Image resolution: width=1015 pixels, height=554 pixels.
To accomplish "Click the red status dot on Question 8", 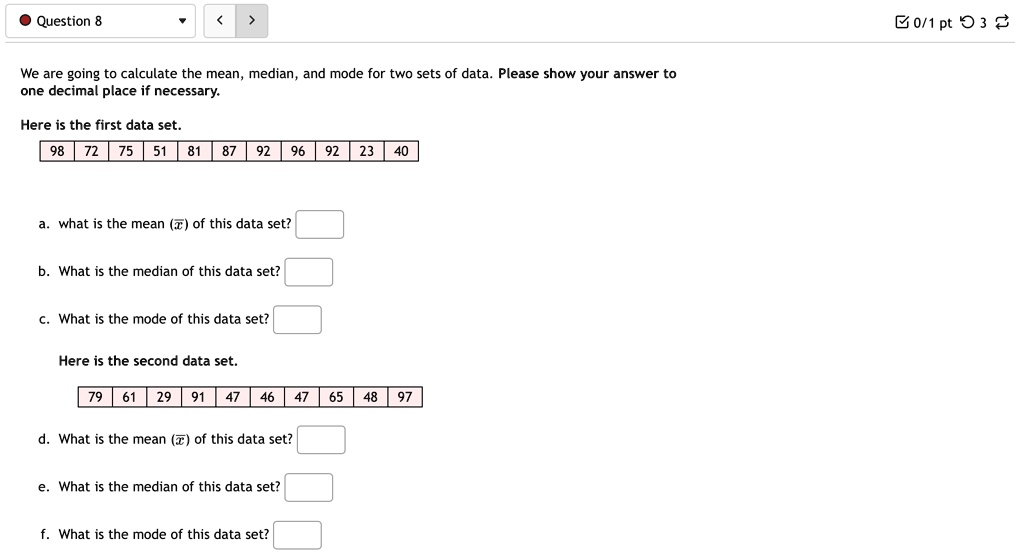I will click(25, 21).
